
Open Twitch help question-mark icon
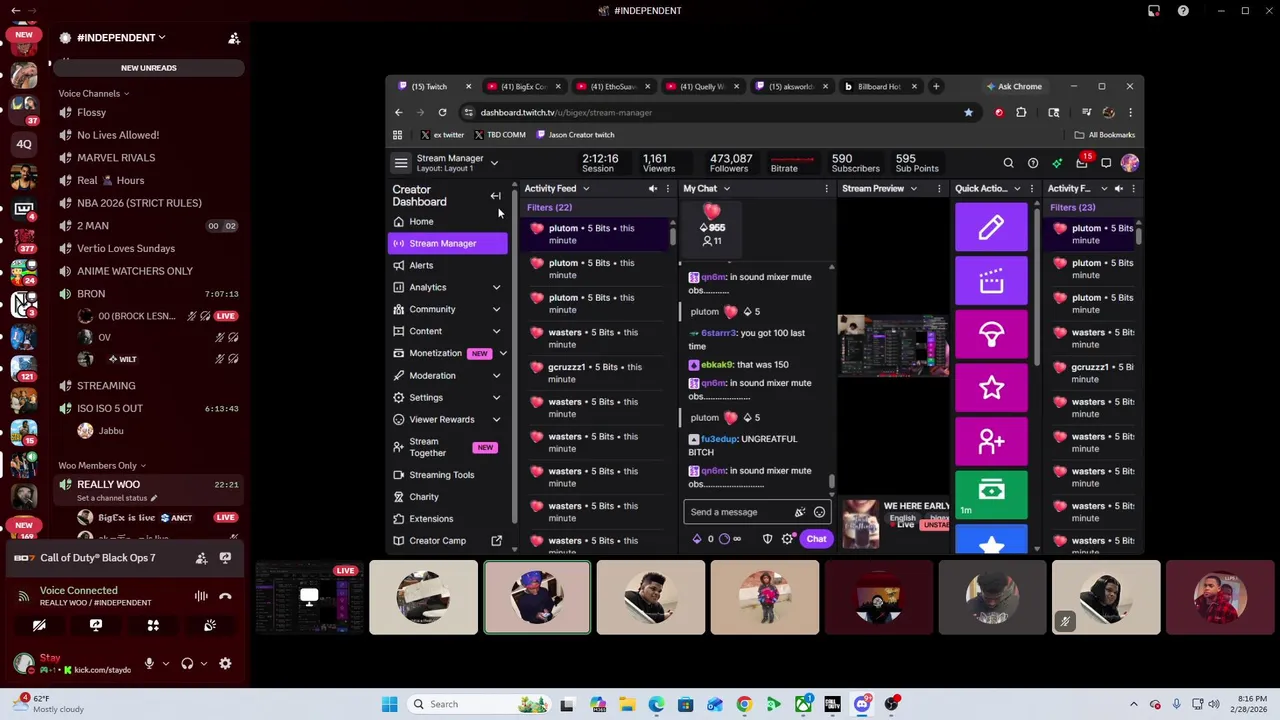[x=1033, y=163]
